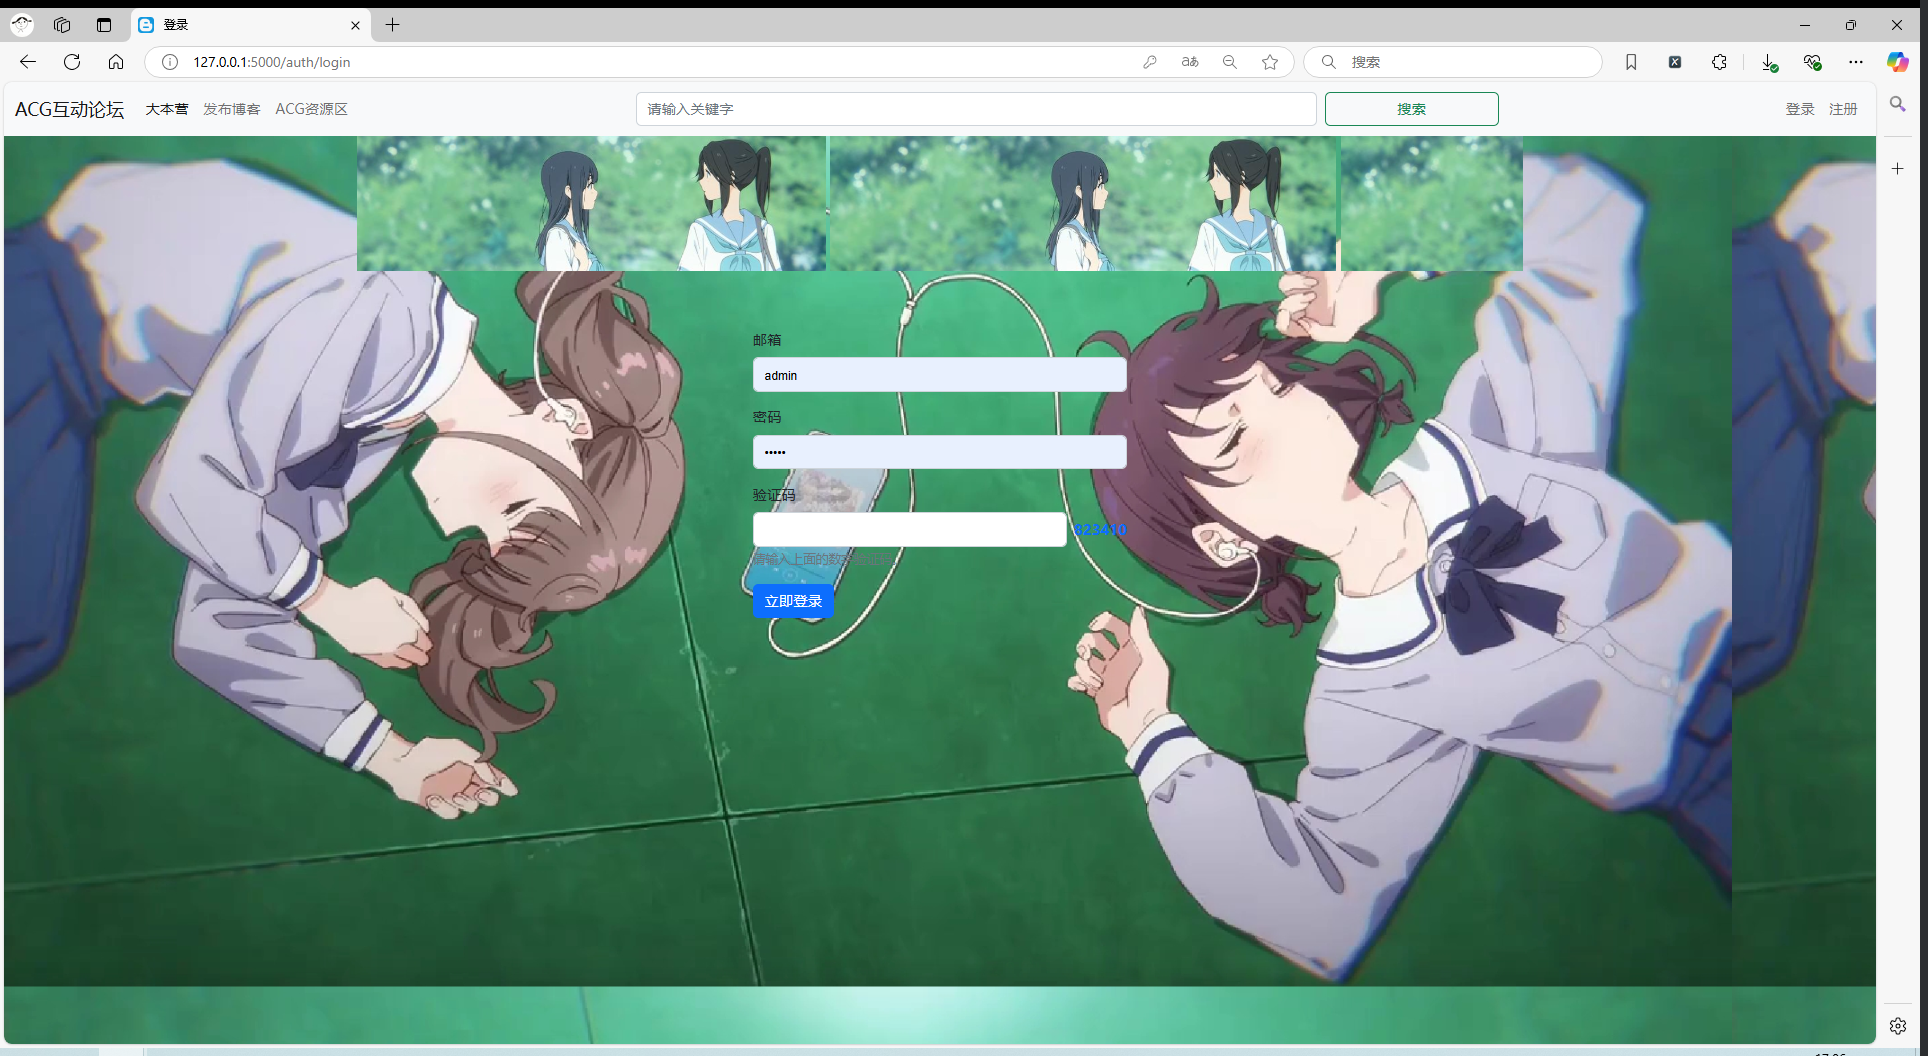Open the workspaces icon
Image resolution: width=1928 pixels, height=1056 pixels.
coord(62,25)
